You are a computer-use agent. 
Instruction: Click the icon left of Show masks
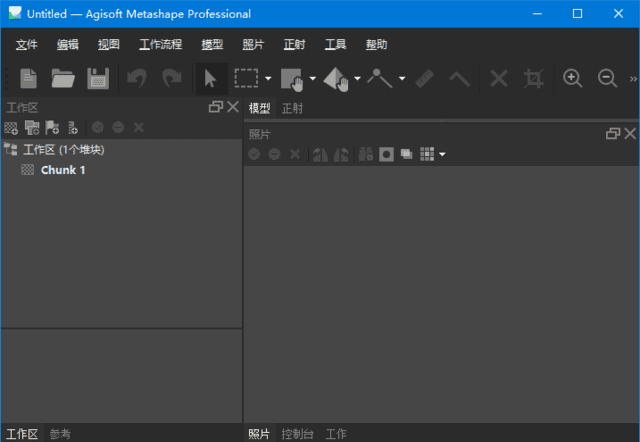tap(366, 154)
